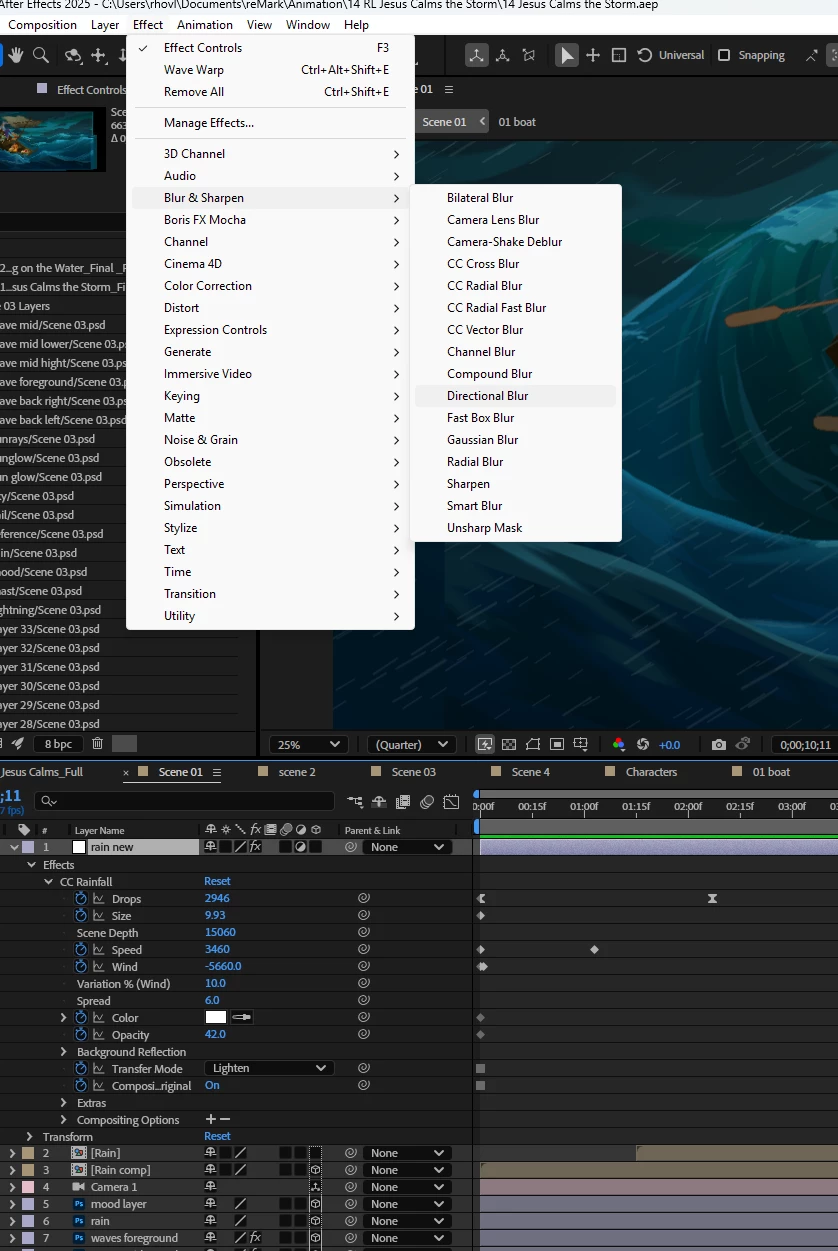838x1251 pixels.
Task: Click the Composition Mini-Flowchart icon
Action: (x=354, y=801)
